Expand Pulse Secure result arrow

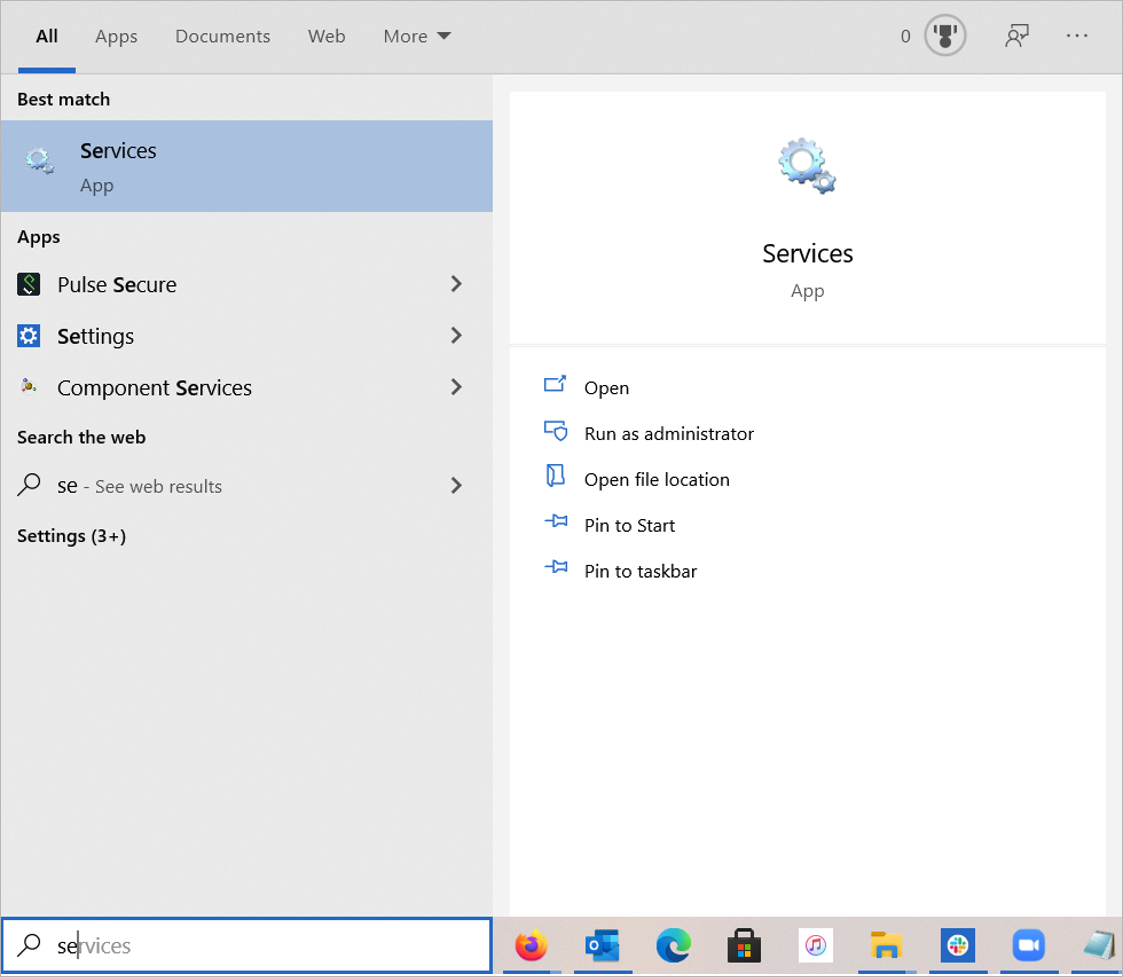tap(456, 285)
